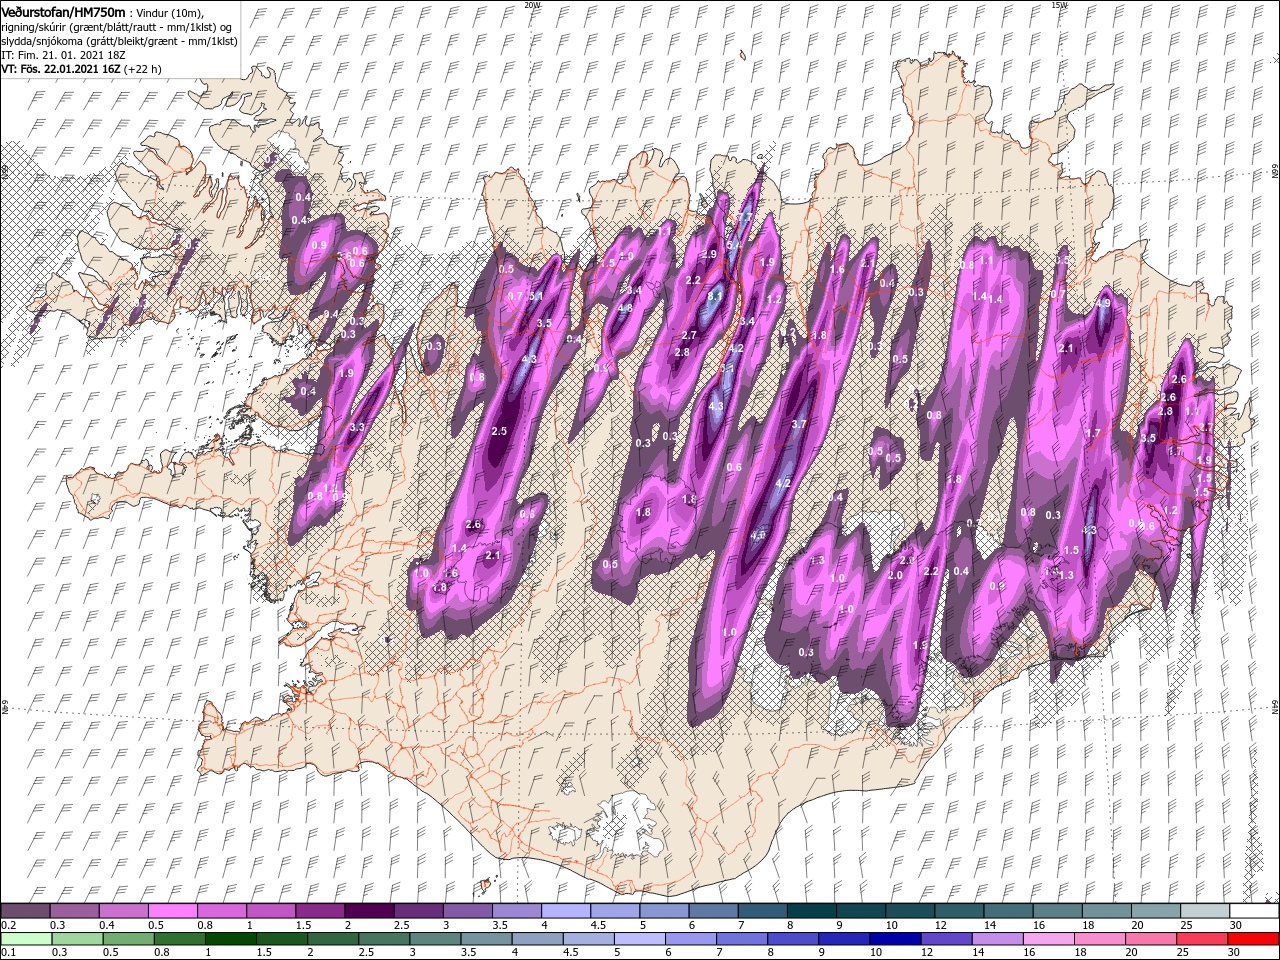Click the 2.0 snowfall value on the map
The width and height of the screenshot is (1280, 960).
point(895,575)
